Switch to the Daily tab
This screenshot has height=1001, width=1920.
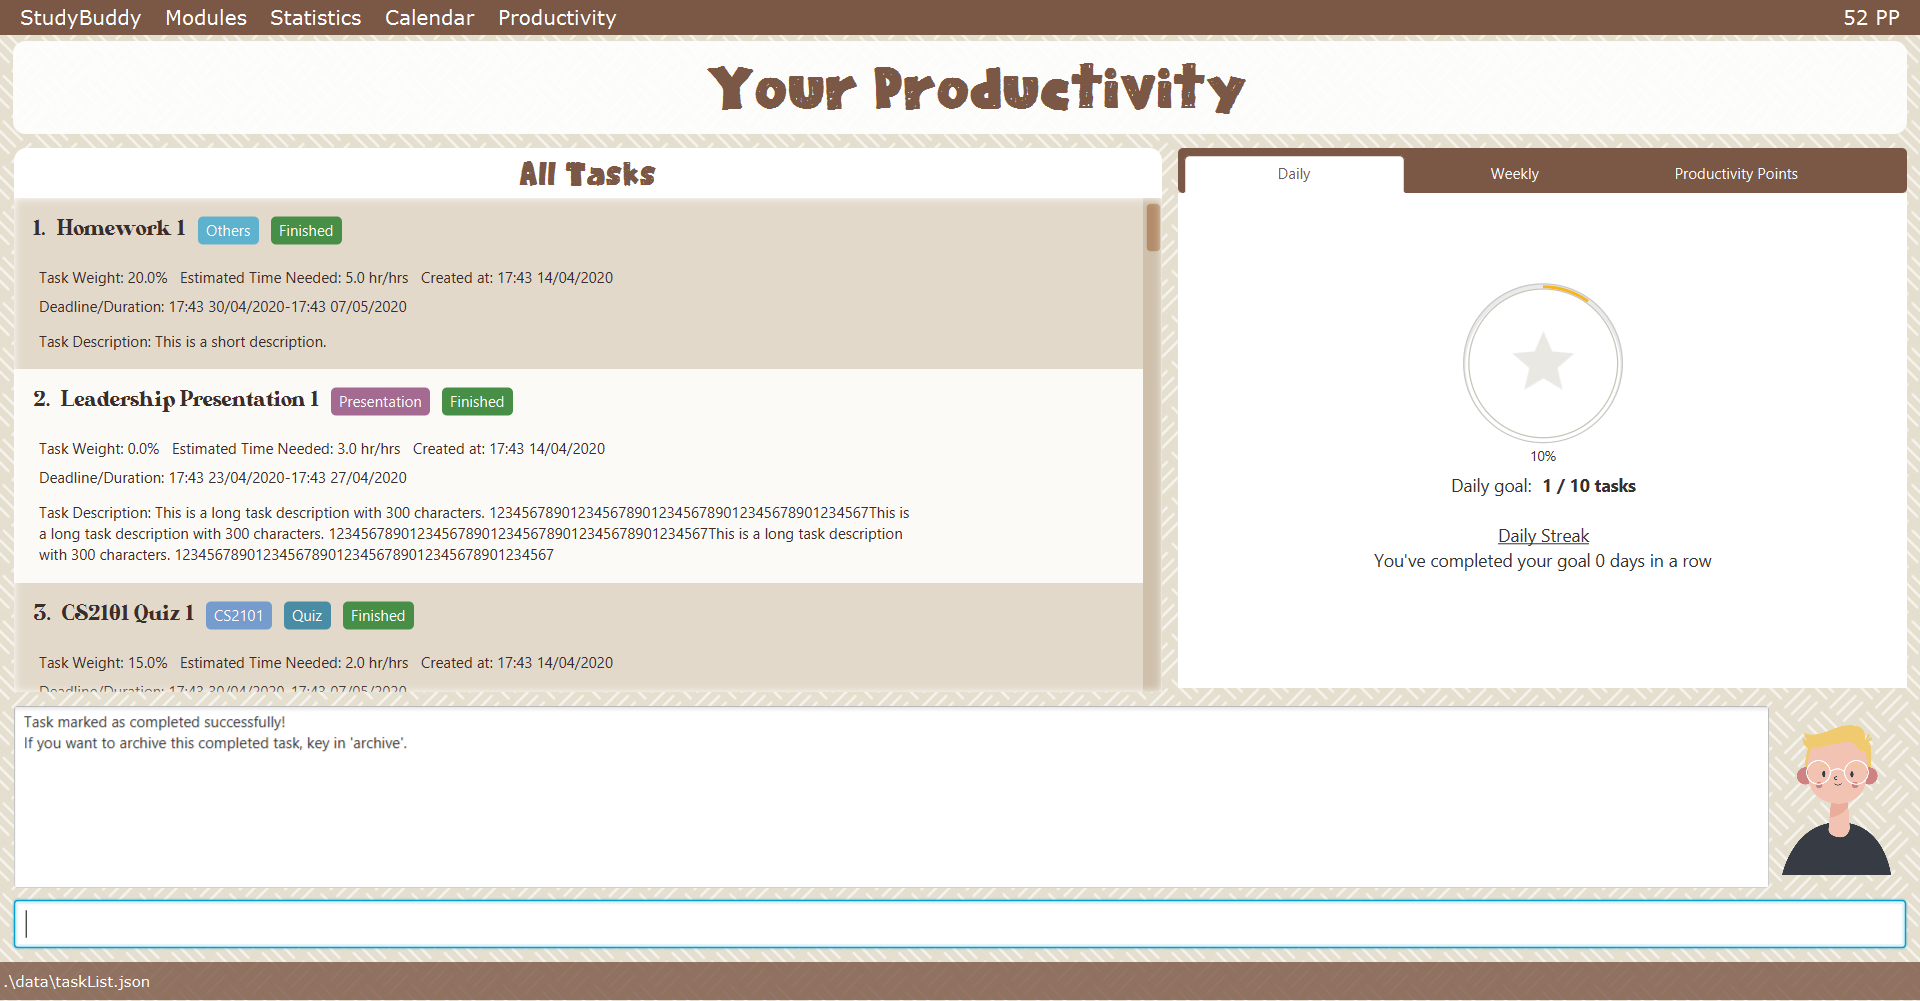[1294, 174]
